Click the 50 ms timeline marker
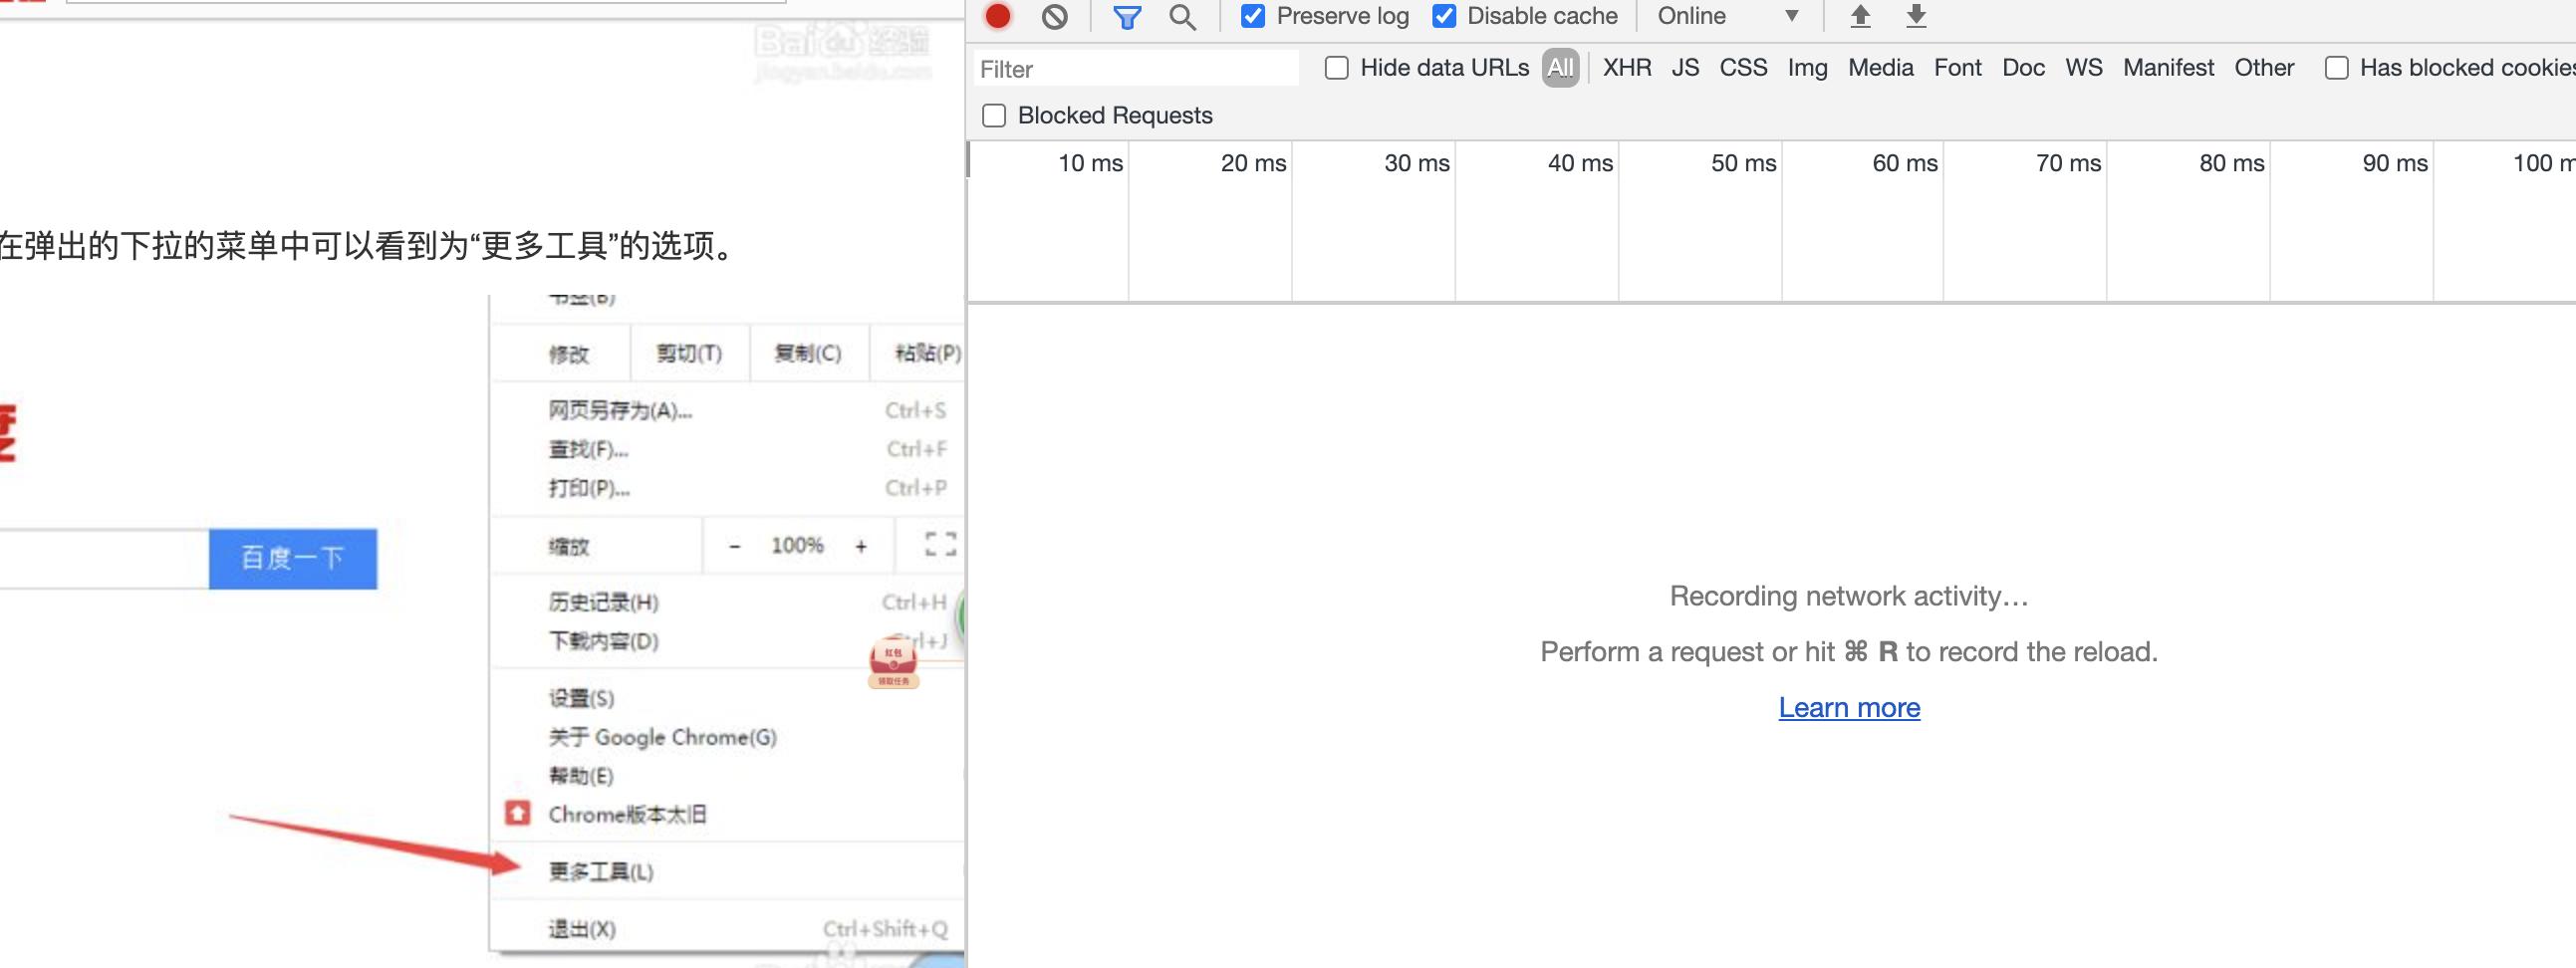 pos(1743,163)
